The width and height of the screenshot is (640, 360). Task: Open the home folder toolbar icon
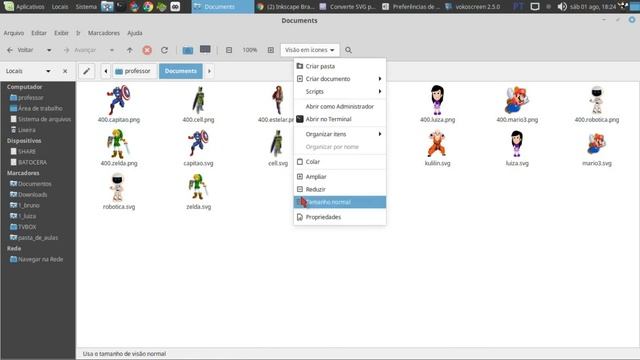[188, 50]
